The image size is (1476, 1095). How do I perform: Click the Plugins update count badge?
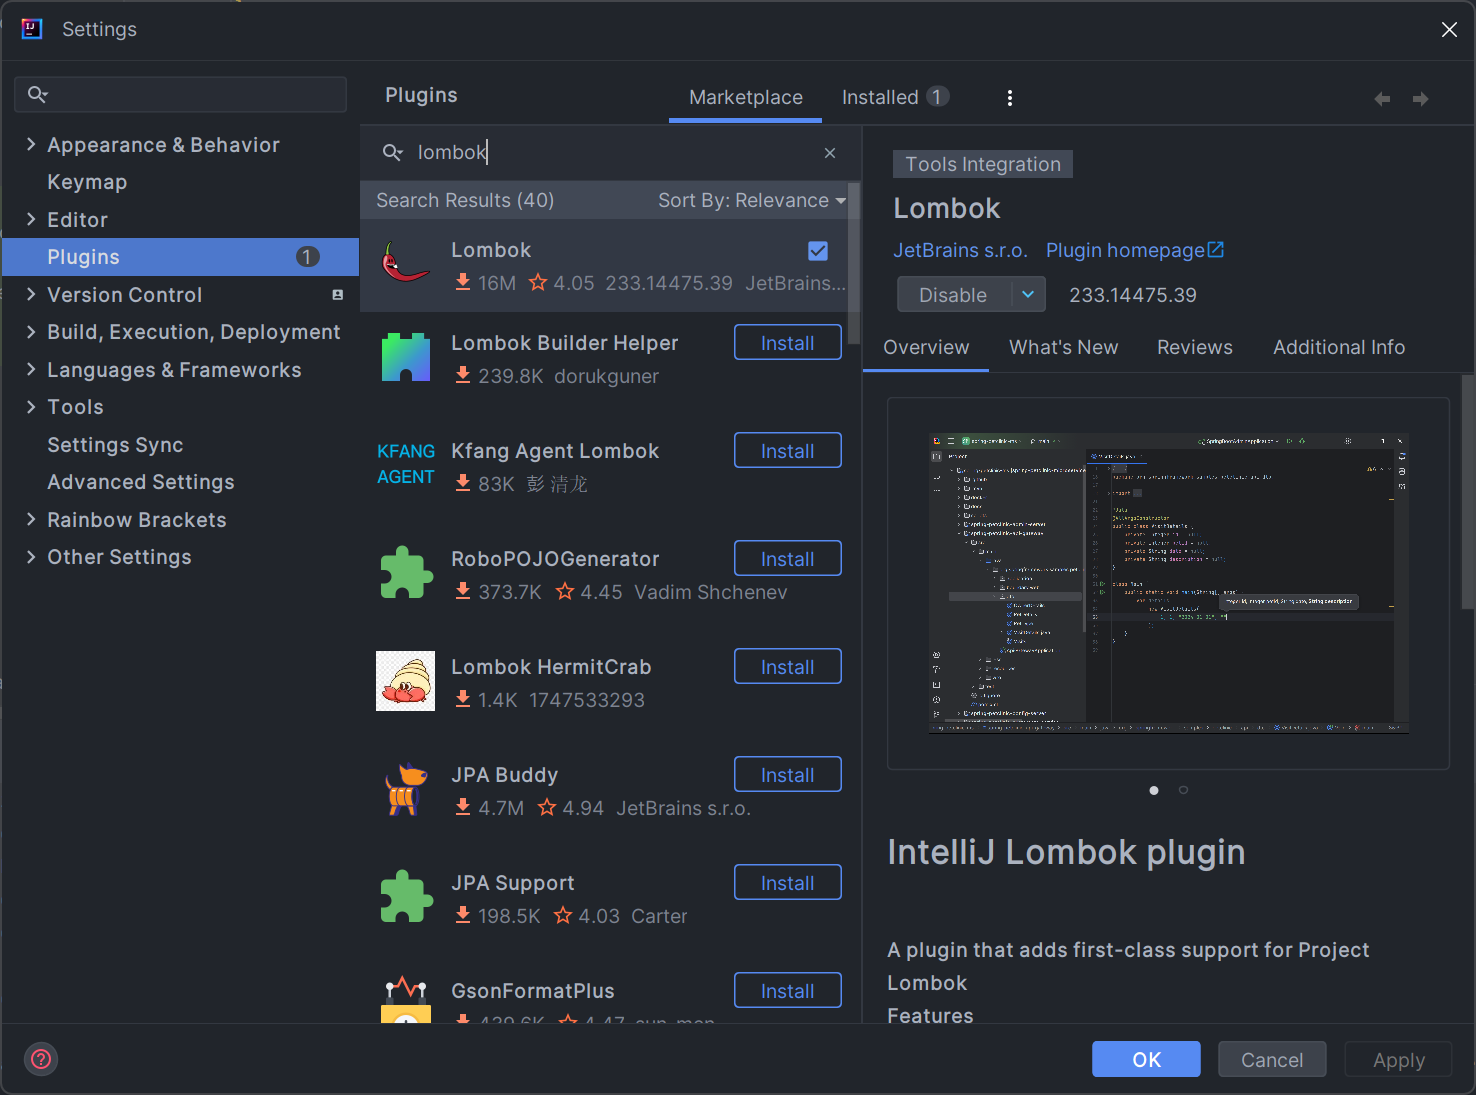tap(307, 257)
